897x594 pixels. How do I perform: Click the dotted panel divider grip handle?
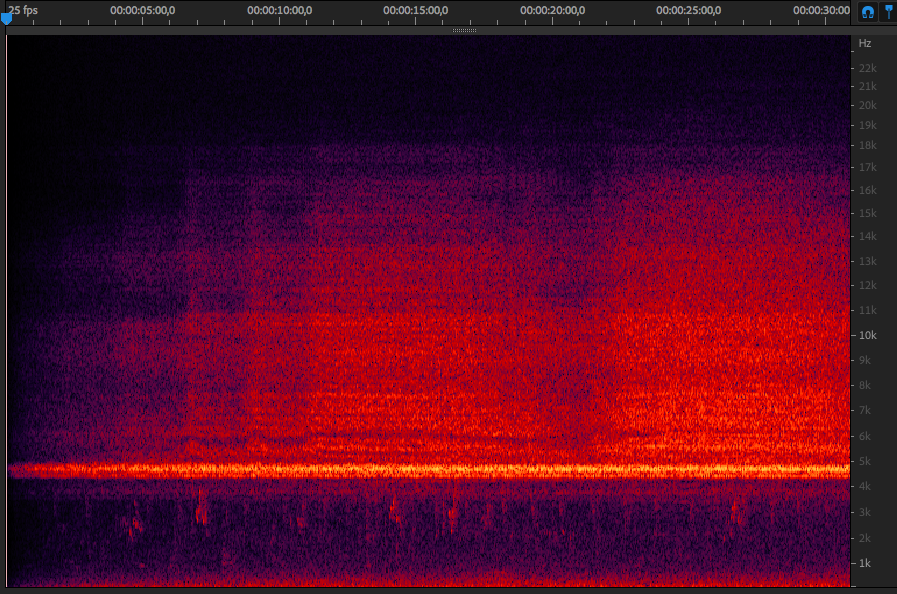coord(464,31)
